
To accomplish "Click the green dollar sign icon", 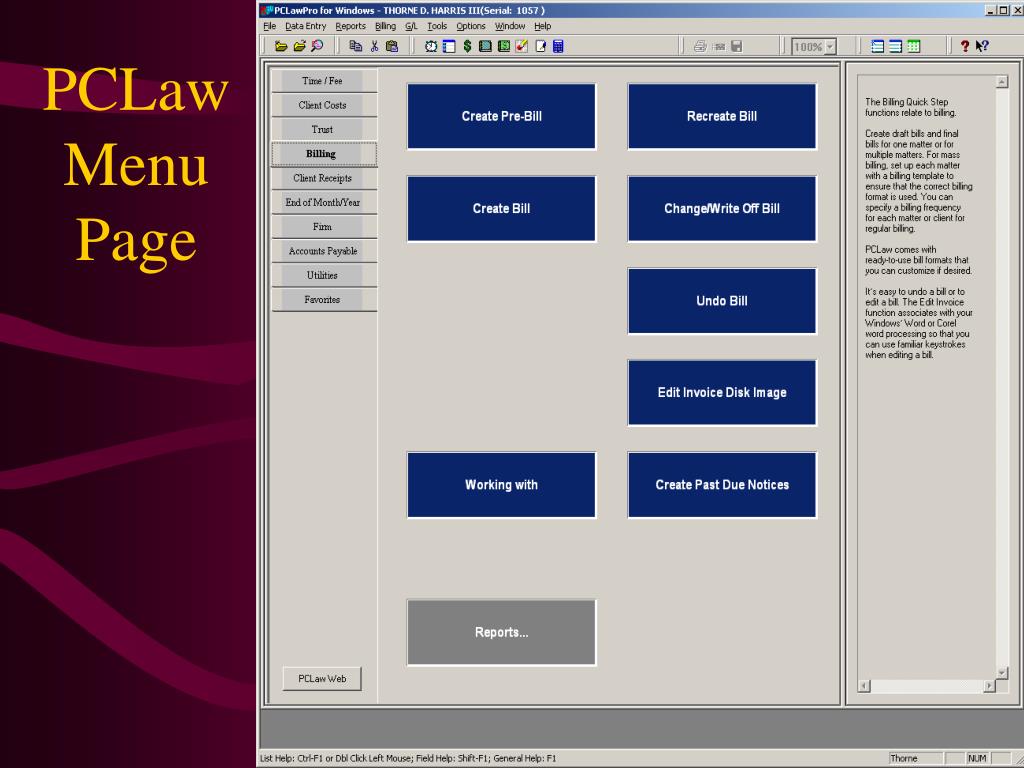I will tap(468, 46).
